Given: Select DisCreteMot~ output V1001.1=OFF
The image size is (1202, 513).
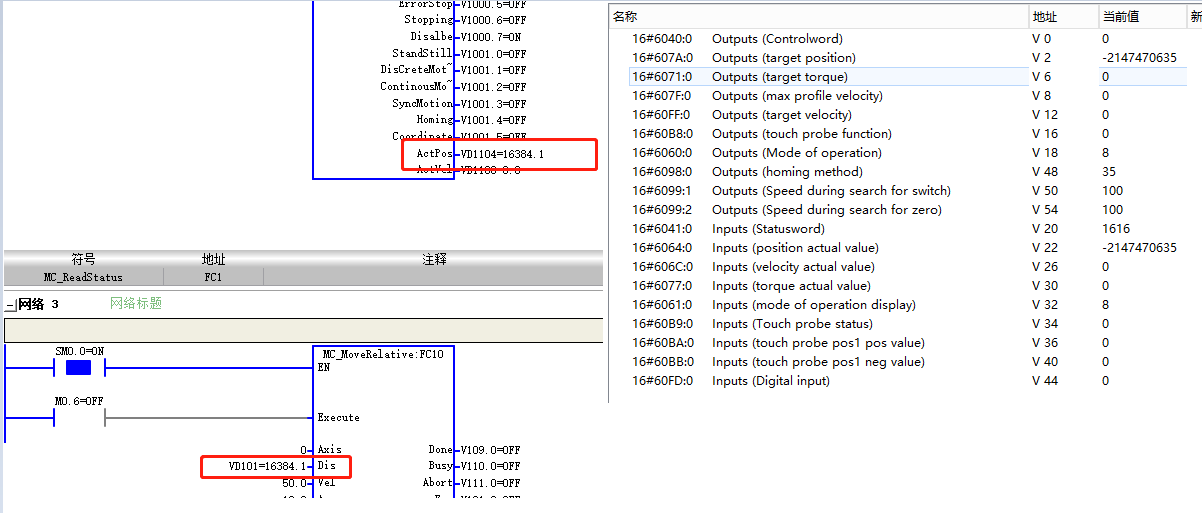Looking at the screenshot, I should 493,69.
